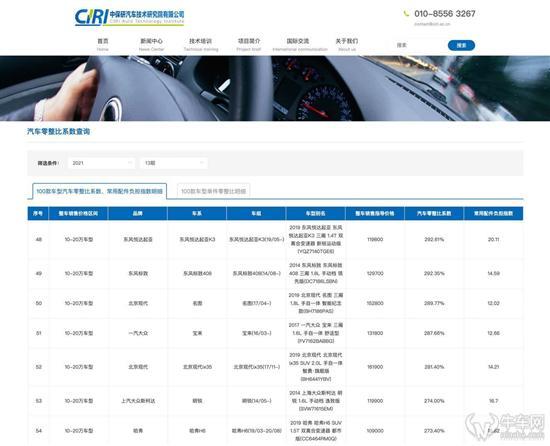Click the 序号 column header
The image size is (550, 446).
pyautogui.click(x=38, y=213)
